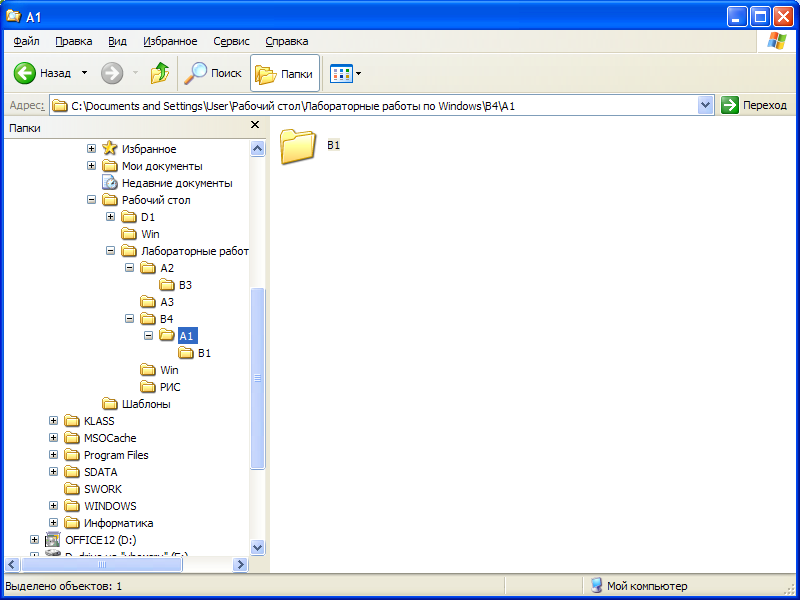Click Мой компьютер in status bar
This screenshot has width=800, height=600.
638,586
